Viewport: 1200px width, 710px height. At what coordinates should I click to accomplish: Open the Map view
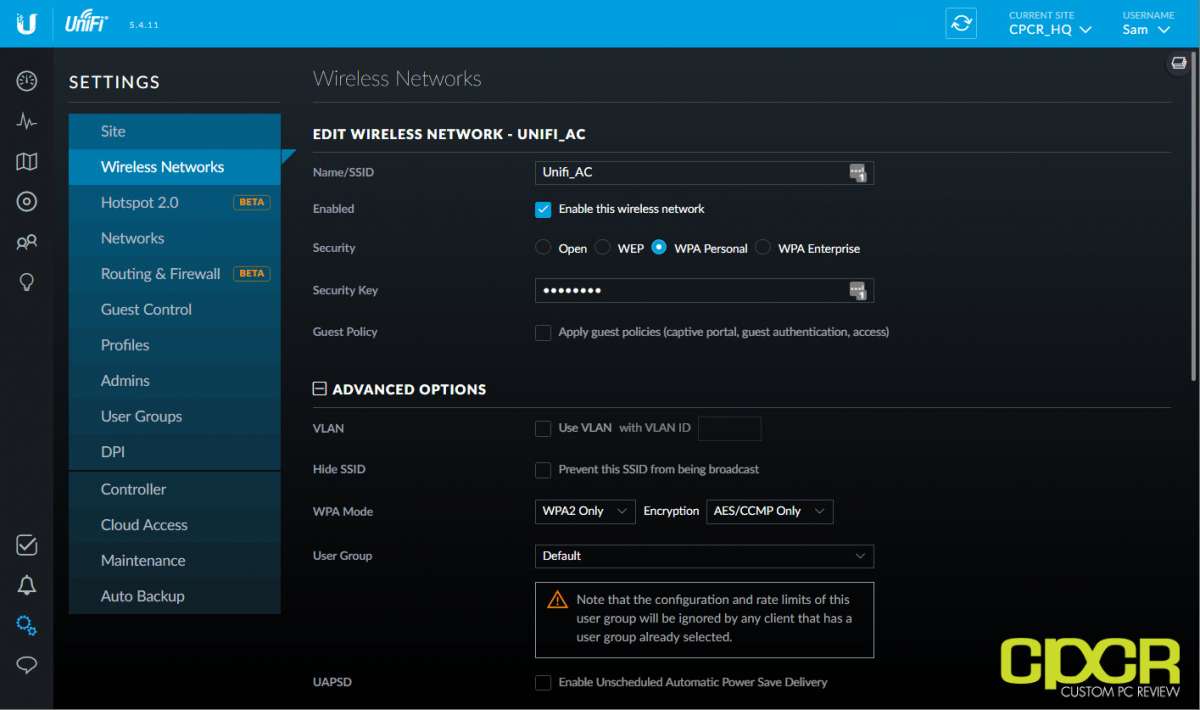pos(25,161)
